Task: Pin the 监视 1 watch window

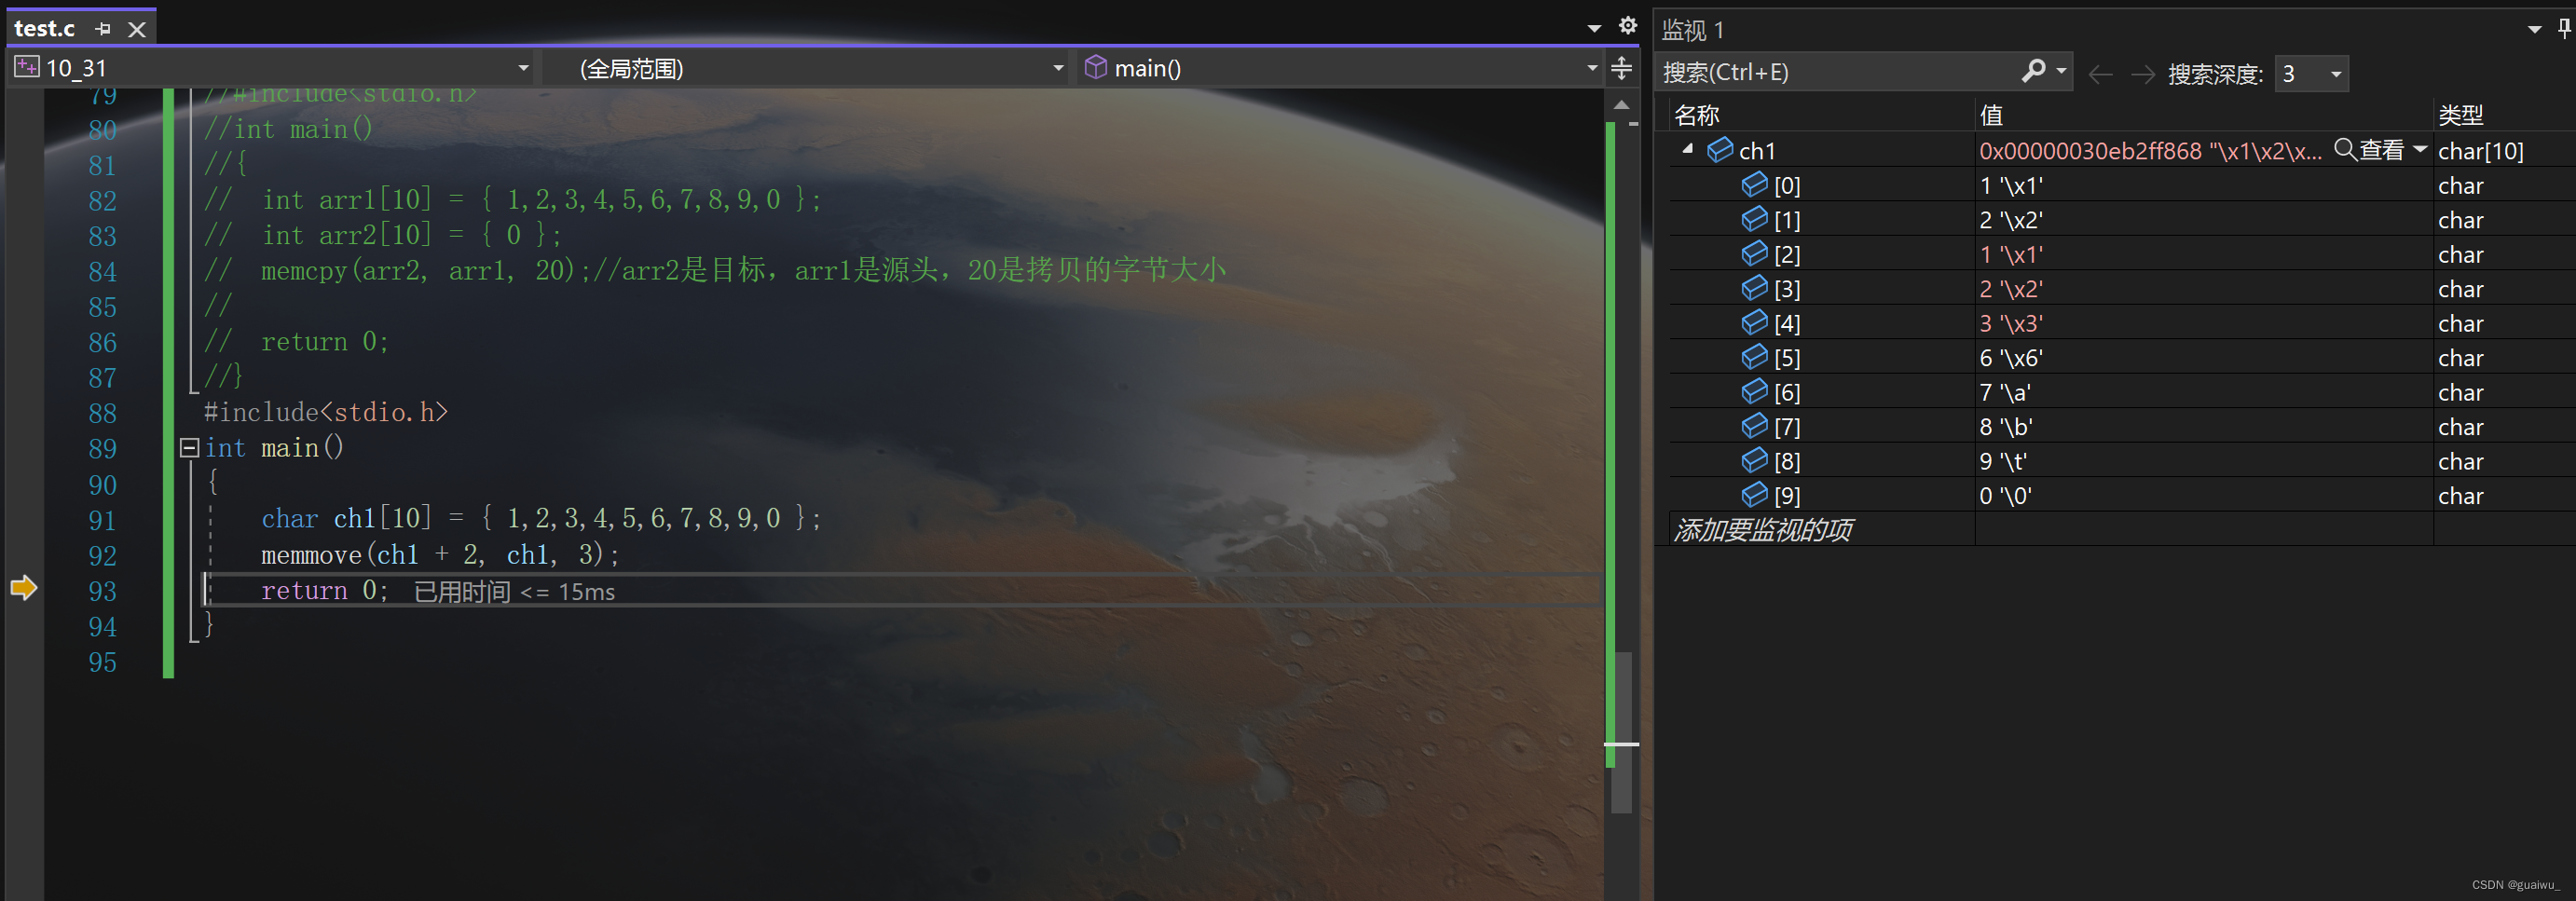Action: [x=2562, y=28]
